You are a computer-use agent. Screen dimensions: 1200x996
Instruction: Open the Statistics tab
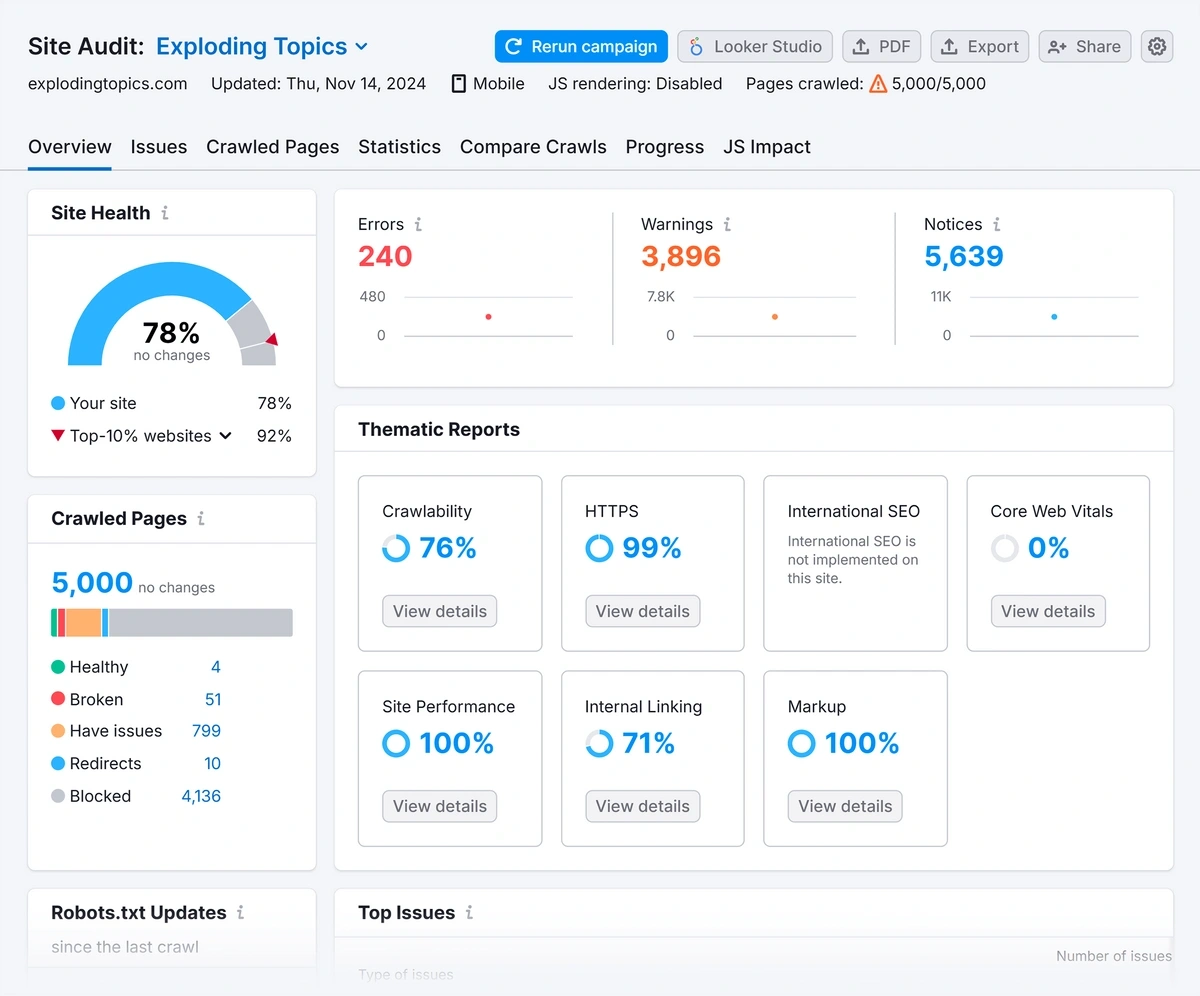(x=400, y=147)
